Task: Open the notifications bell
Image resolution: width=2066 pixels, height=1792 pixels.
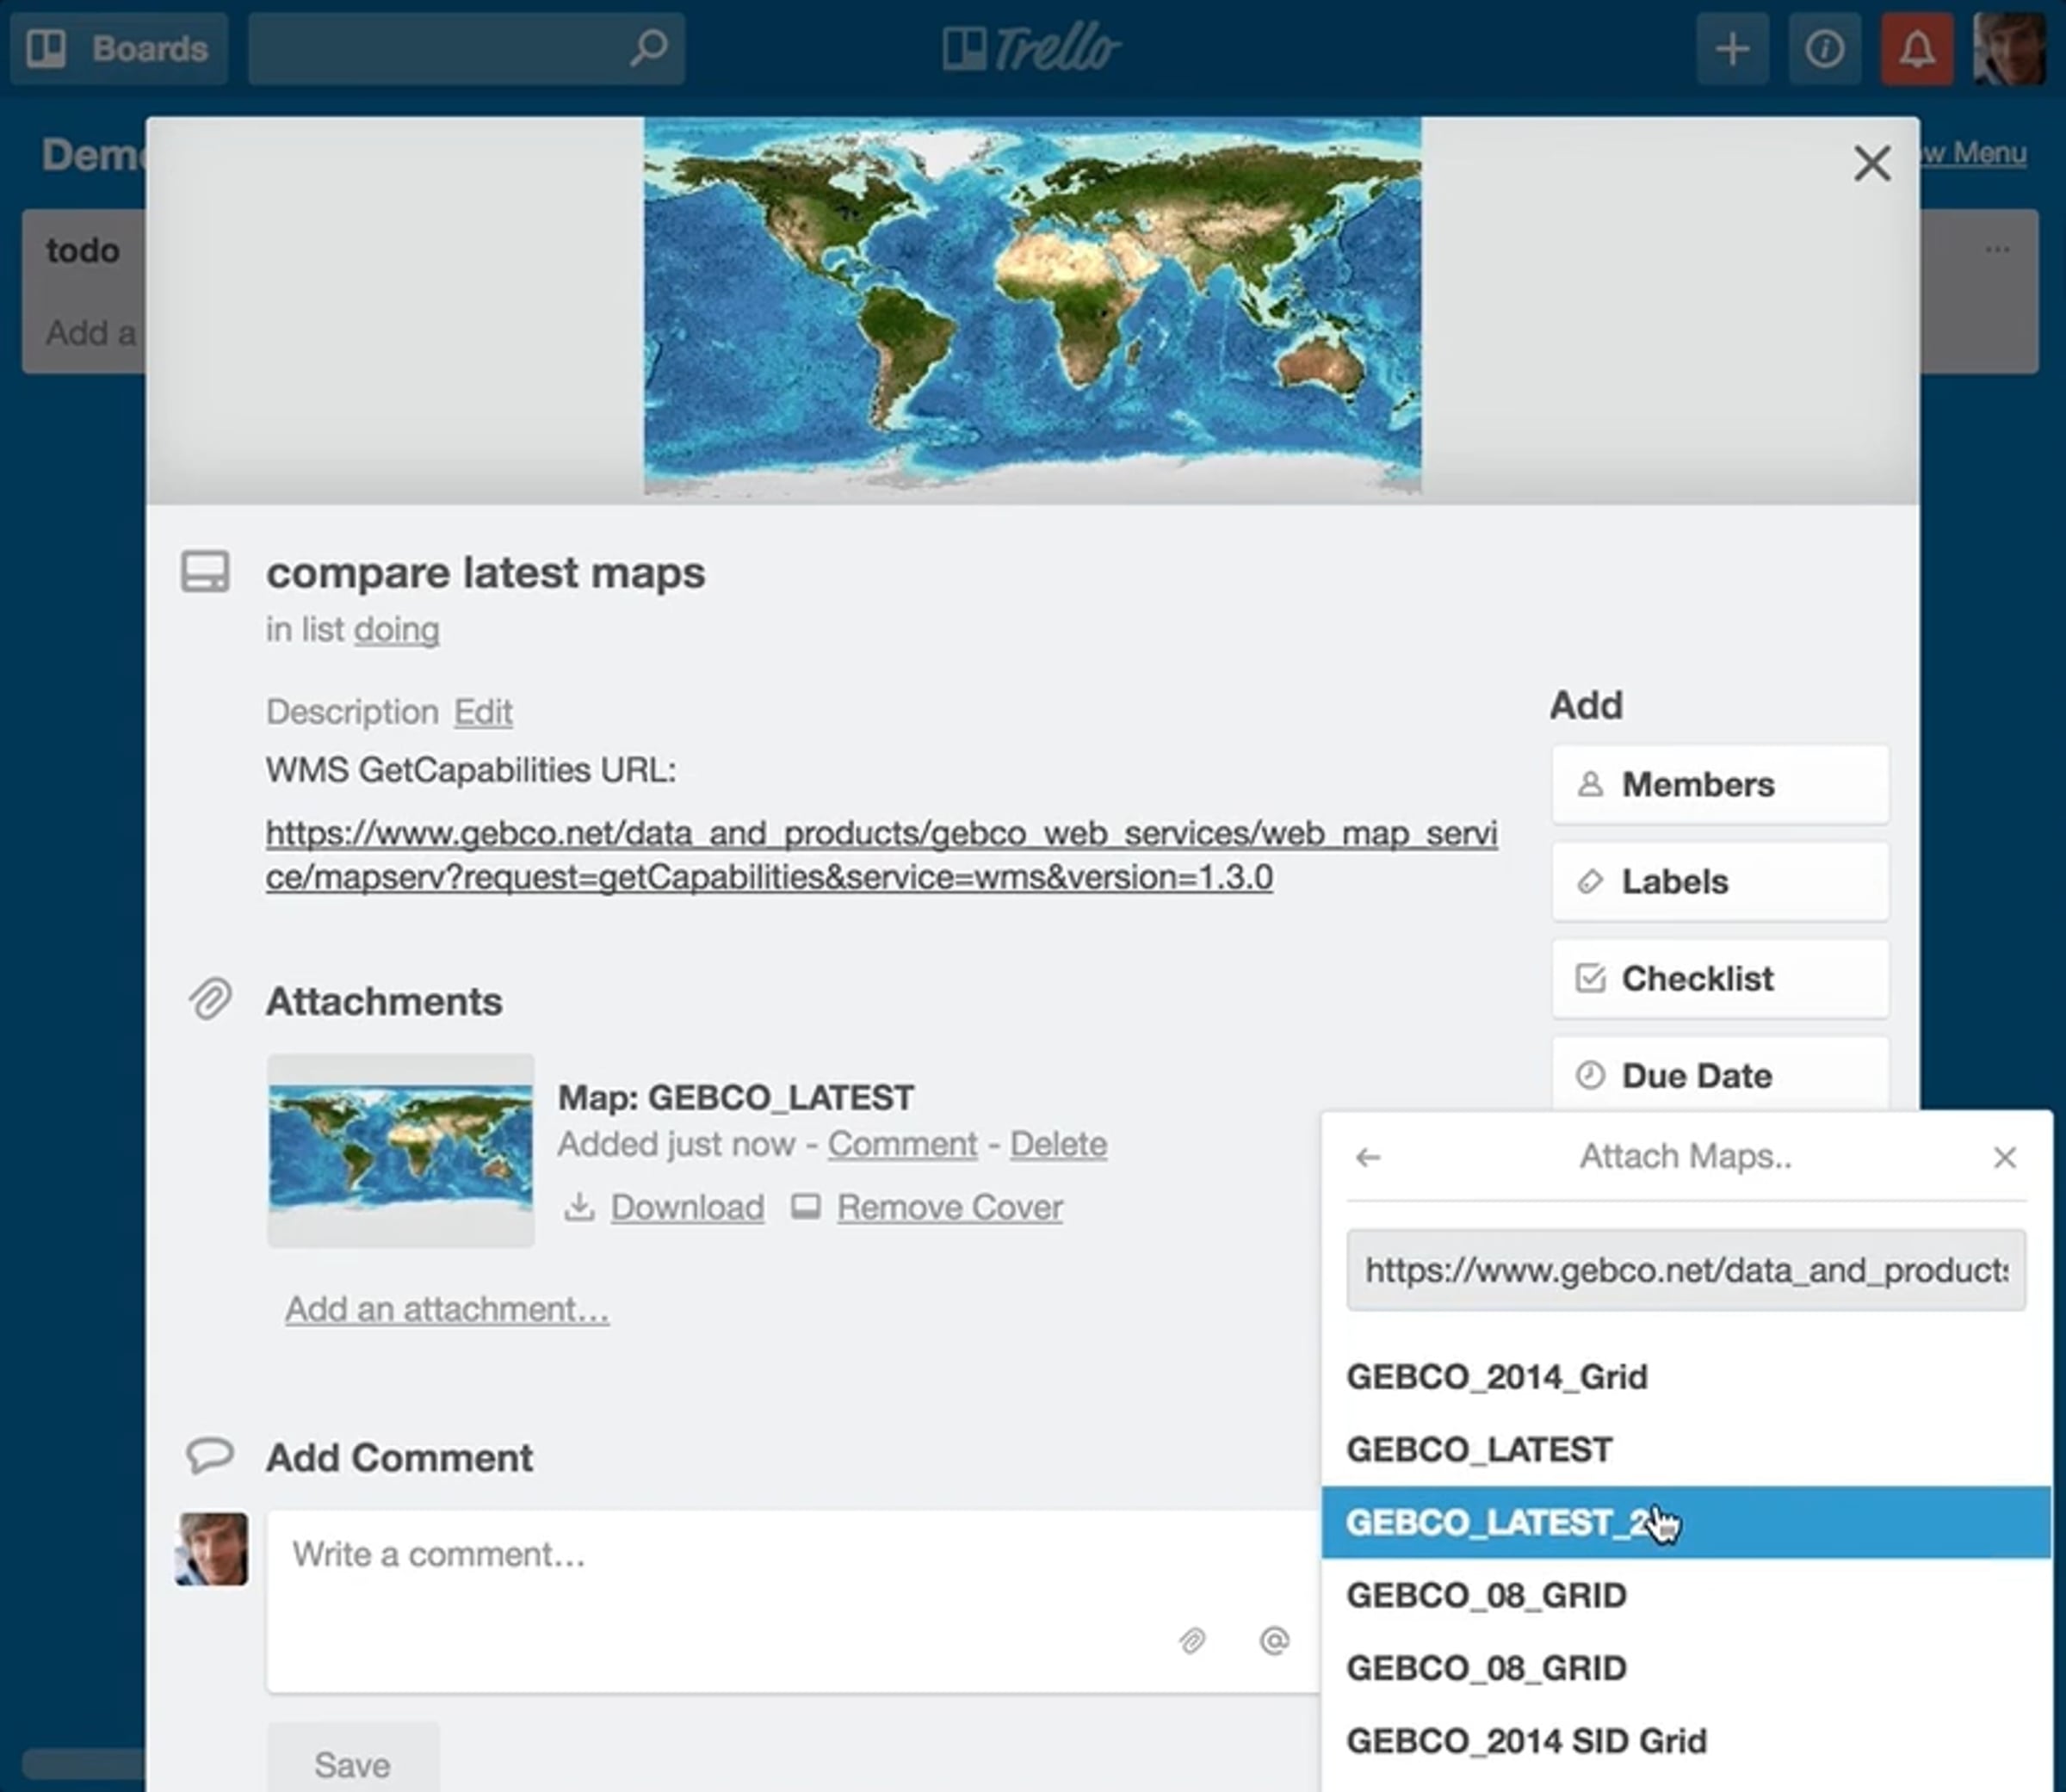Action: click(1917, 48)
